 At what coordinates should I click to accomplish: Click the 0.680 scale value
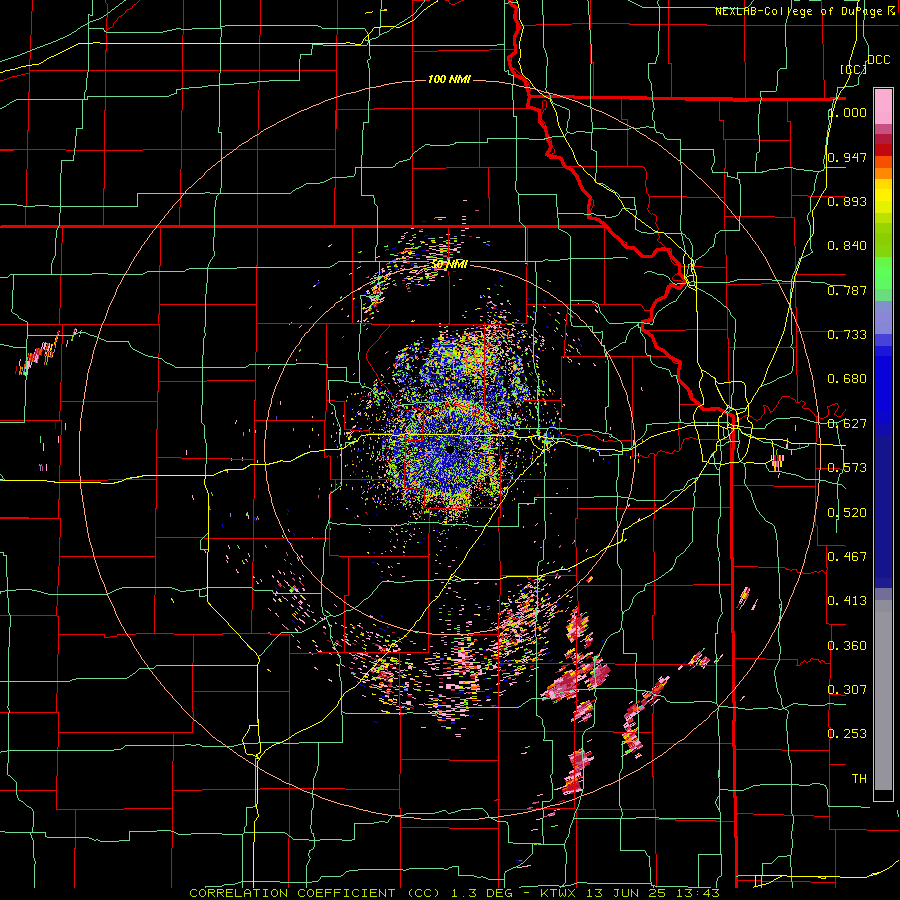[x=847, y=379]
